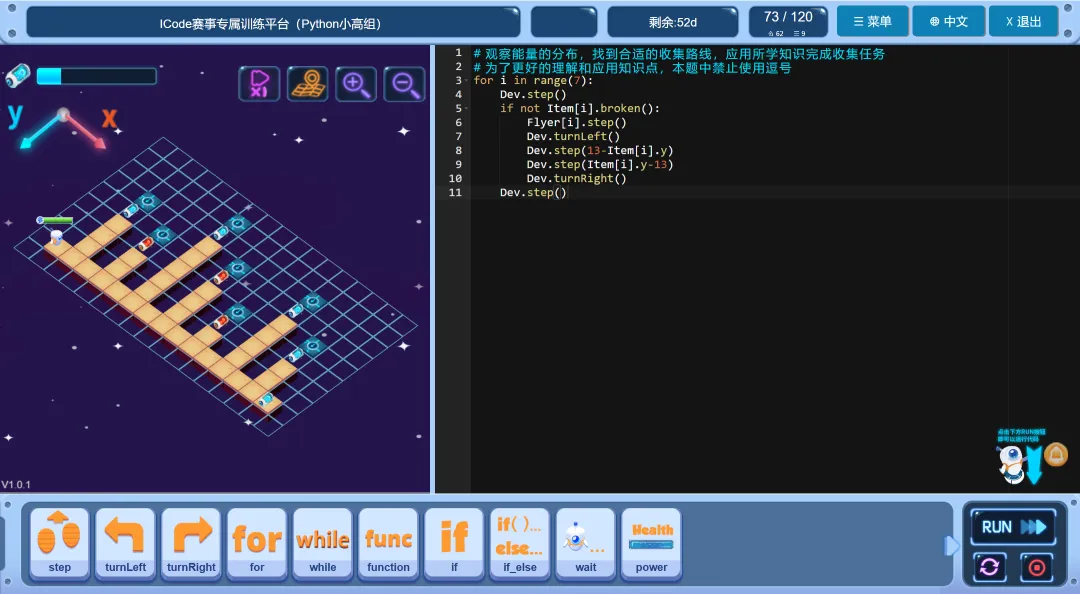
Task: Click the first comment line
Action: (678, 53)
